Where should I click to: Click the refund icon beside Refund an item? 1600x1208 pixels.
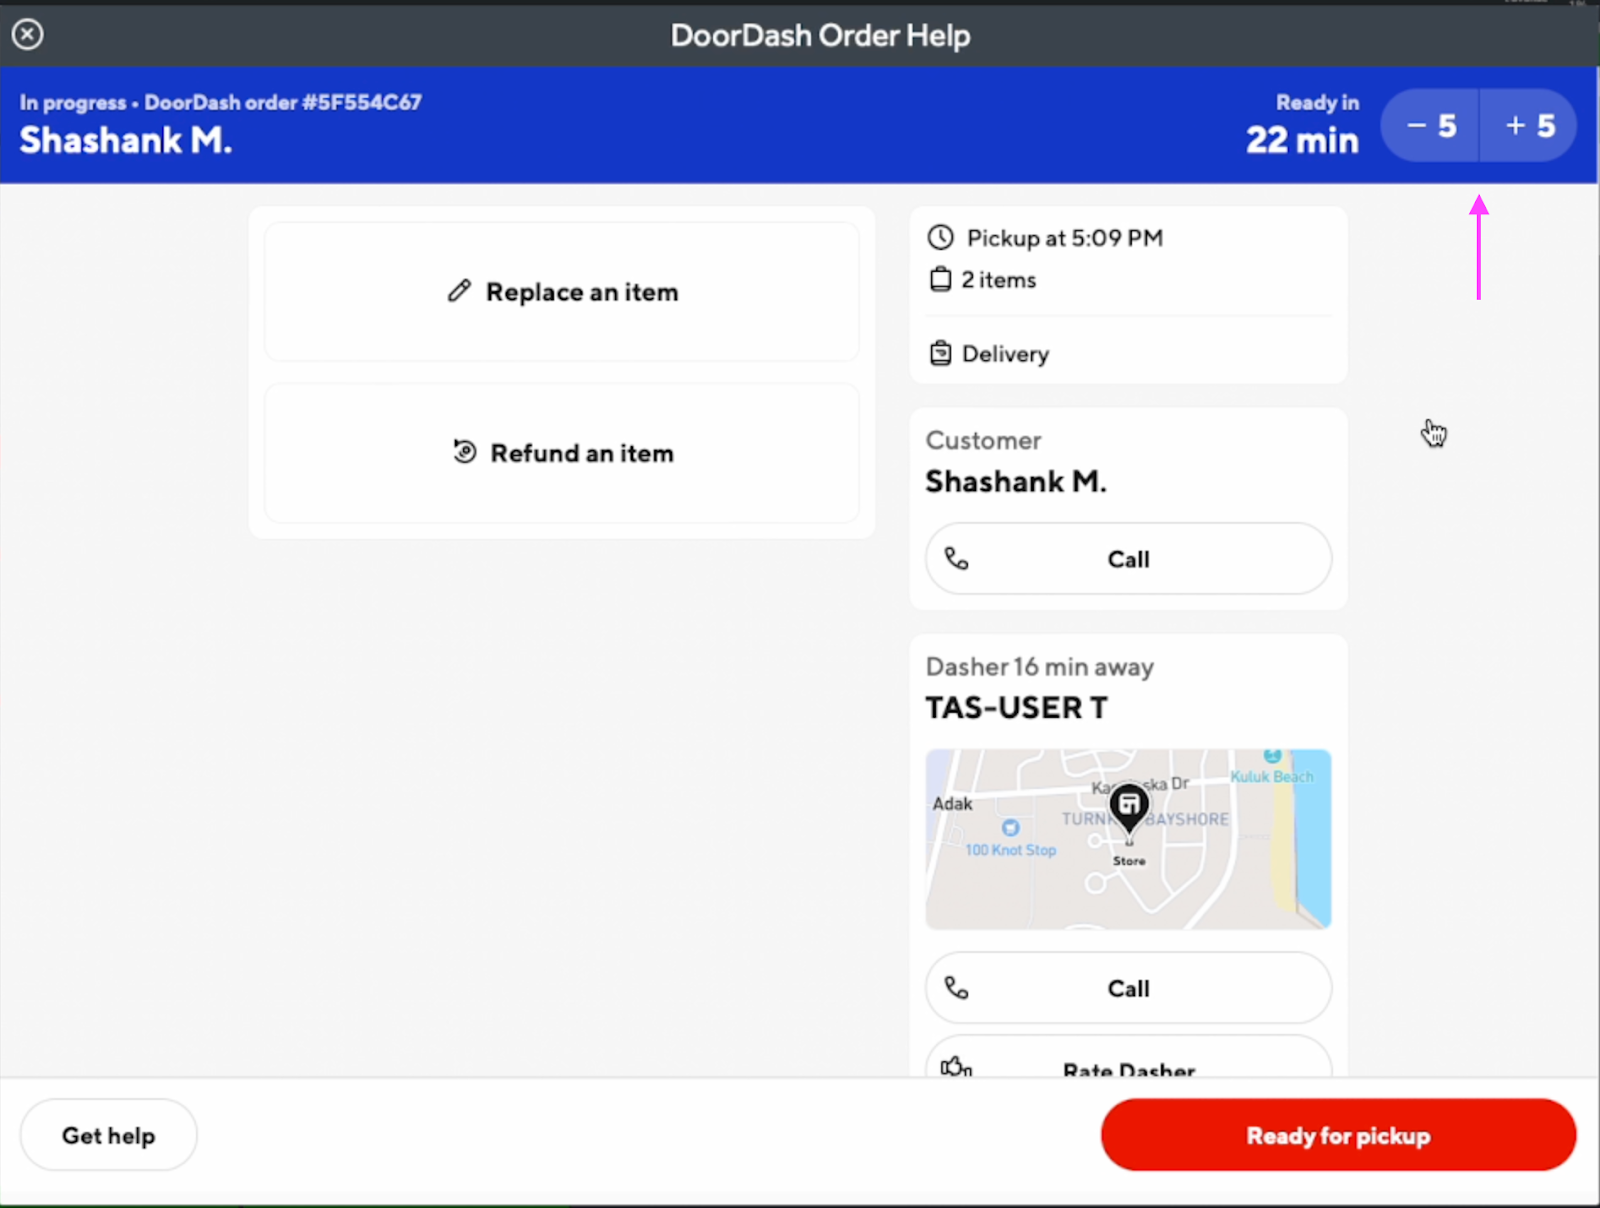point(465,452)
